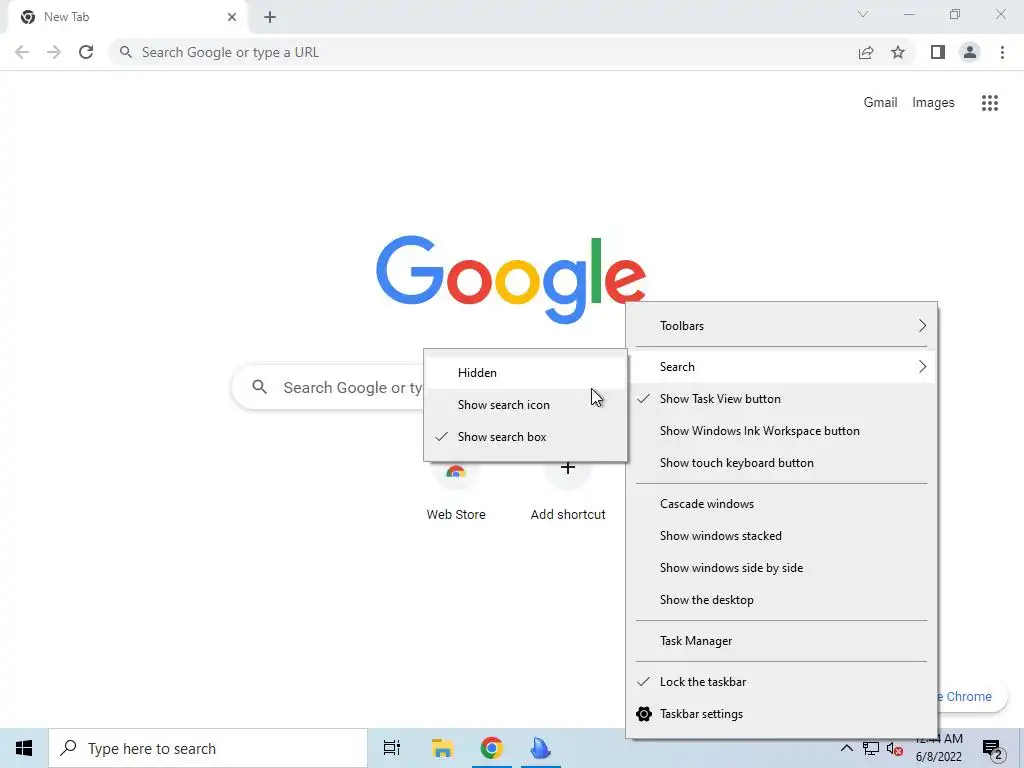The height and width of the screenshot is (768, 1024).
Task: Click the share this page icon
Action: tap(866, 52)
